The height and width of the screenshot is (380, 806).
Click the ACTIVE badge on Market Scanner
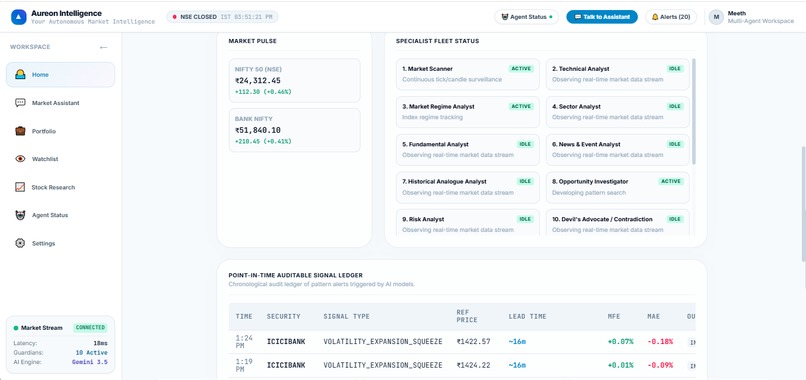pos(521,68)
